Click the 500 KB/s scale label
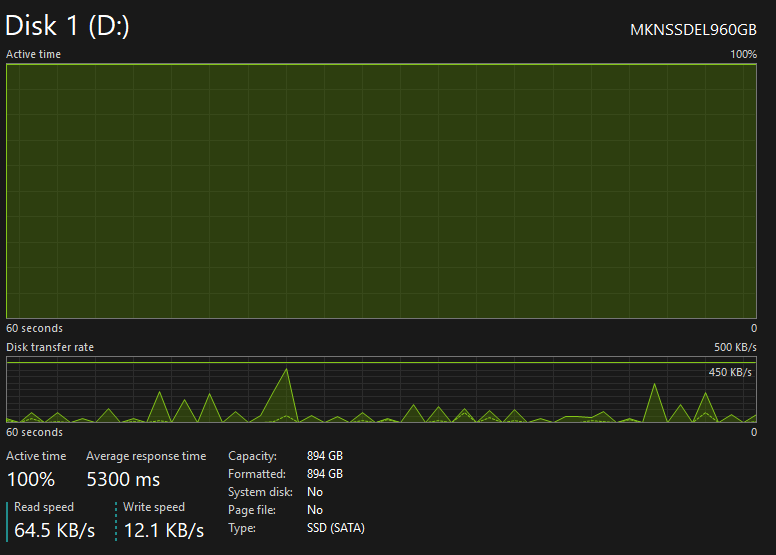The width and height of the screenshot is (776, 555). pos(735,347)
